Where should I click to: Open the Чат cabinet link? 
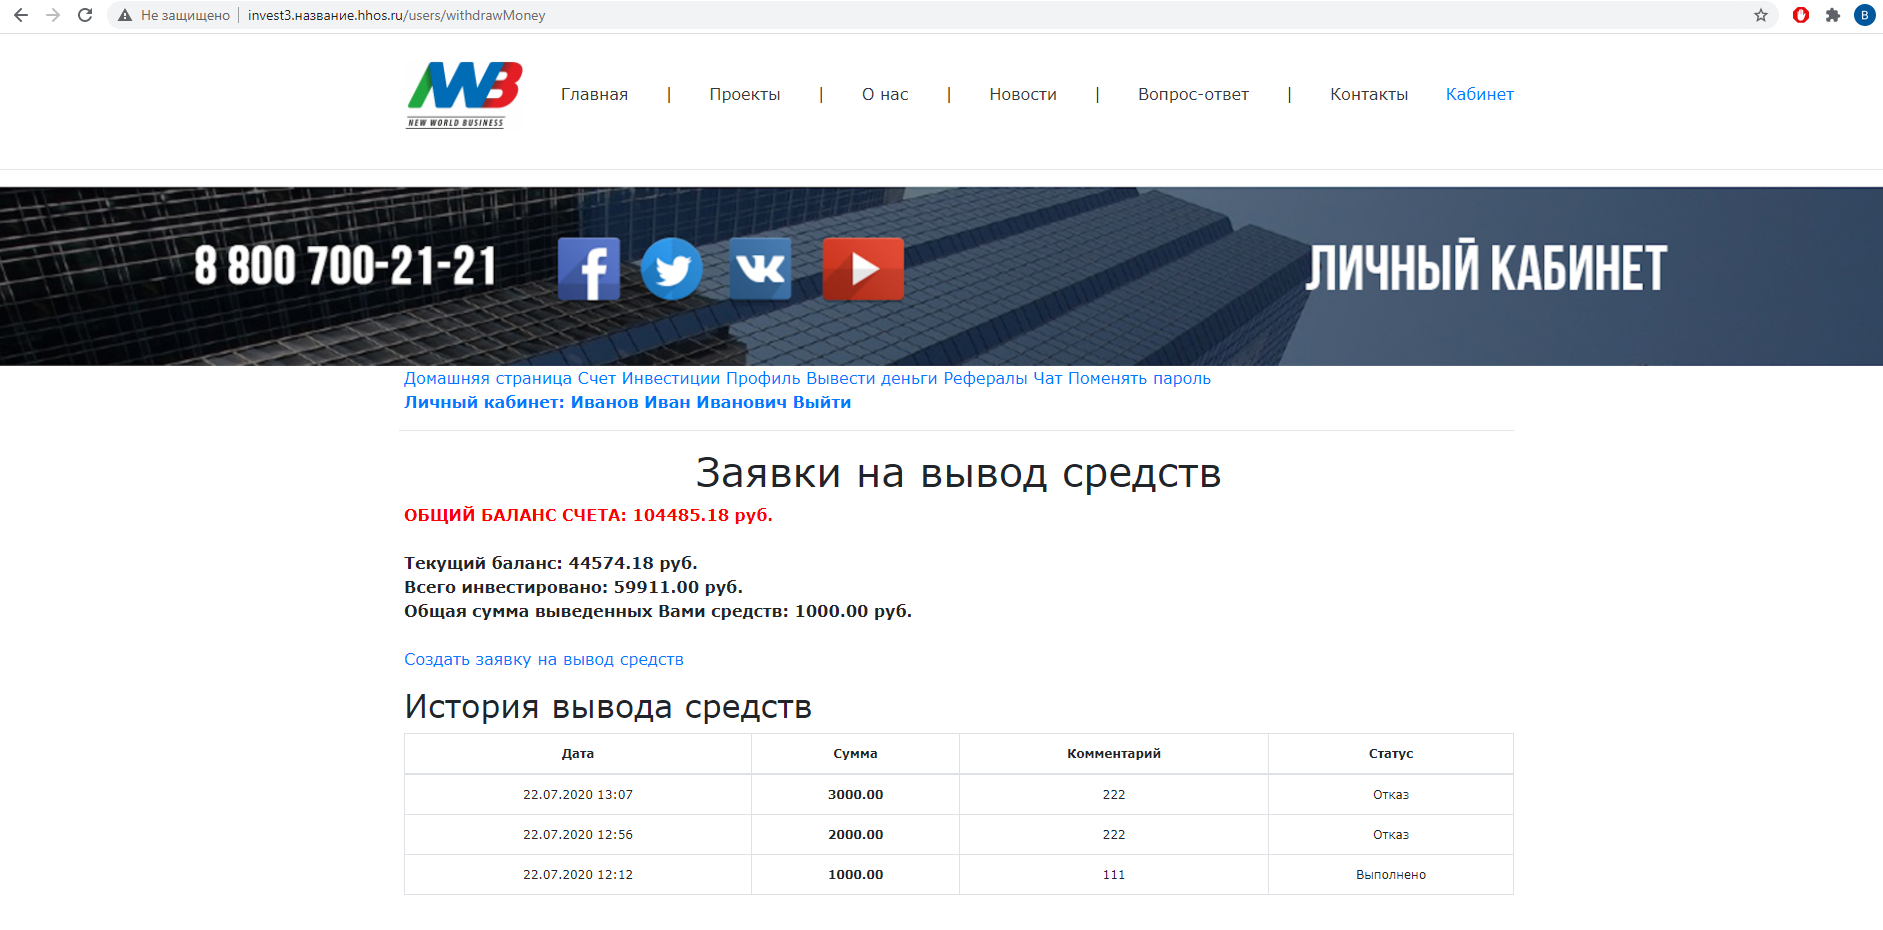[1048, 379]
